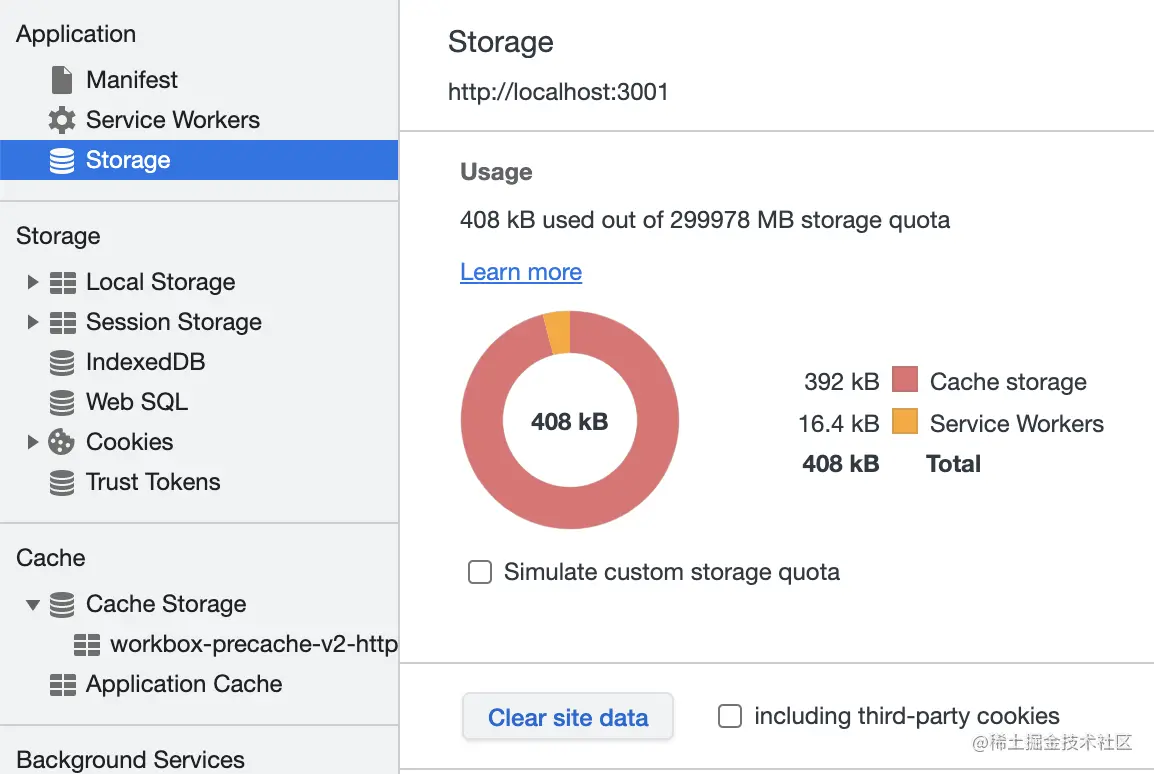This screenshot has height=774, width=1154.
Task: Switch to the Storage section panel
Action: (57, 236)
